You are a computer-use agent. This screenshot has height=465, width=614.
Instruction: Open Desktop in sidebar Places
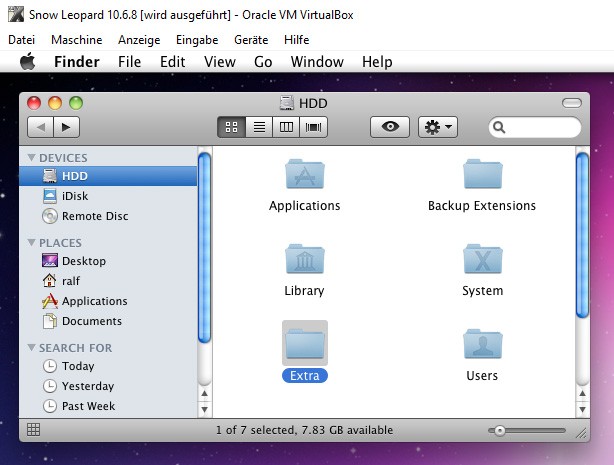coord(108,261)
